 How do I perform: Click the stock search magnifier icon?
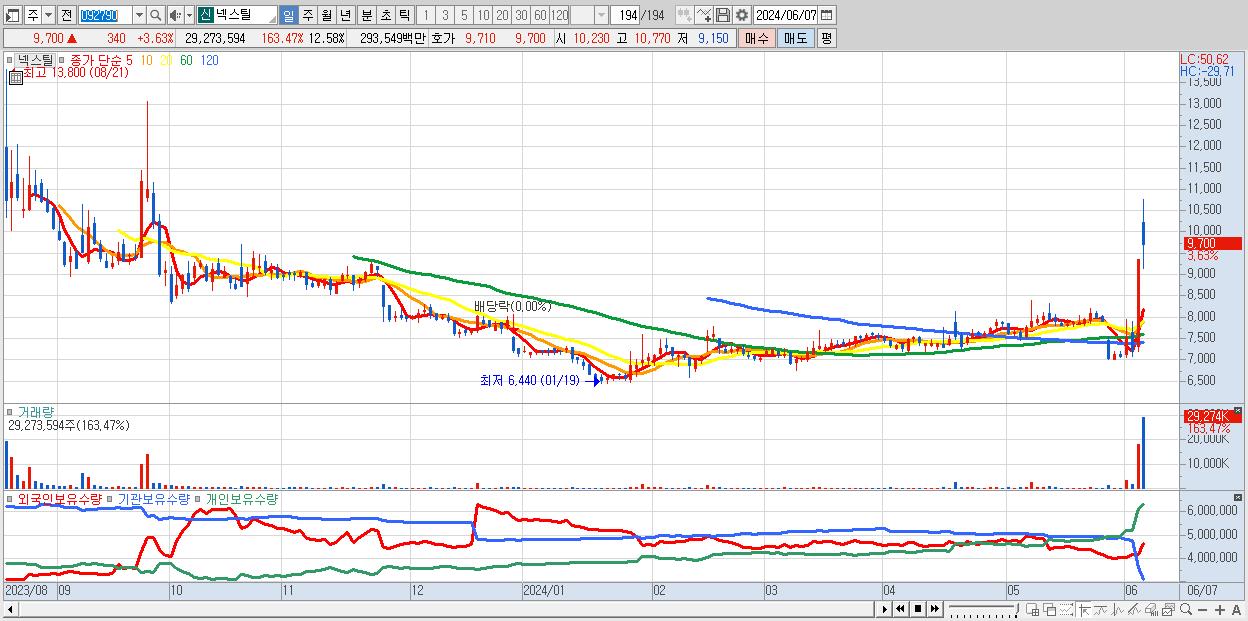[x=155, y=15]
